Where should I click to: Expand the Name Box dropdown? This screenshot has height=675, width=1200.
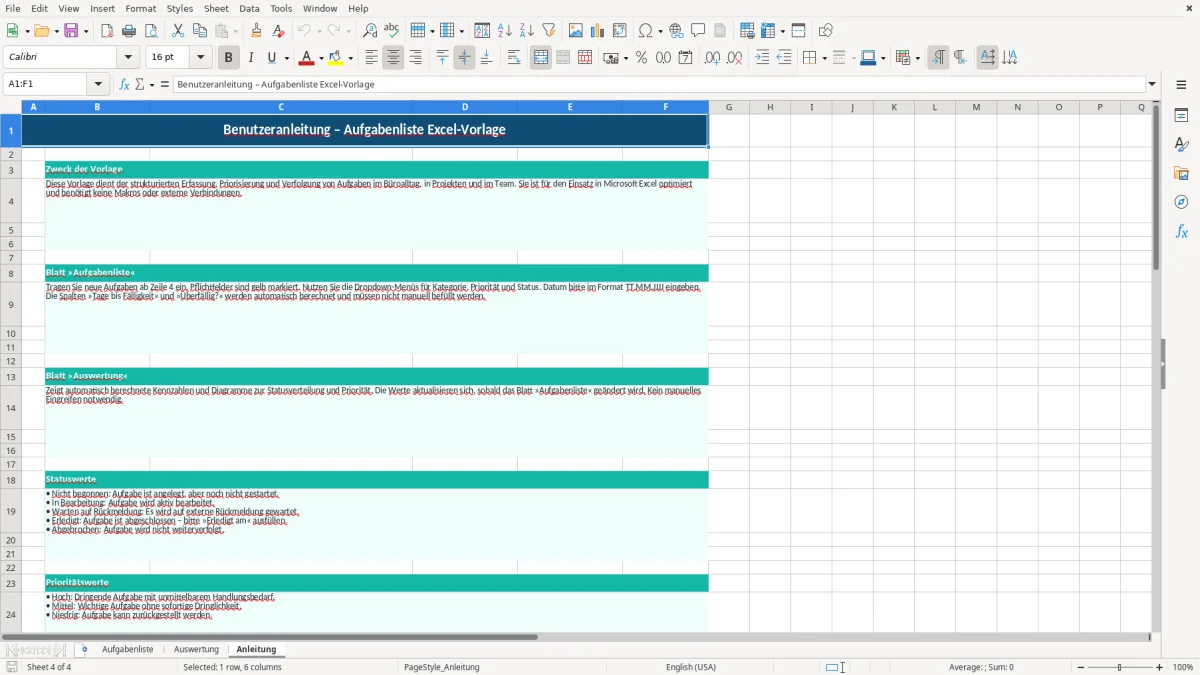coord(98,84)
